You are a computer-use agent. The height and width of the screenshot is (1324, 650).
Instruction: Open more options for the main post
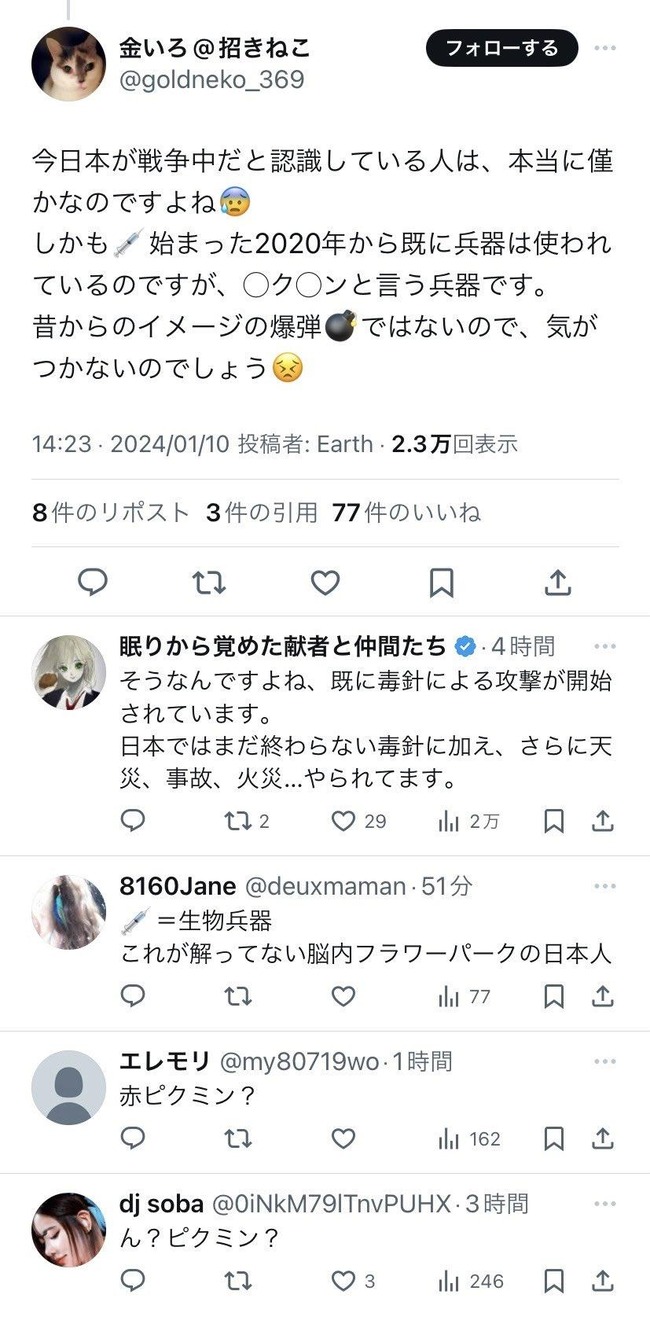tap(605, 48)
